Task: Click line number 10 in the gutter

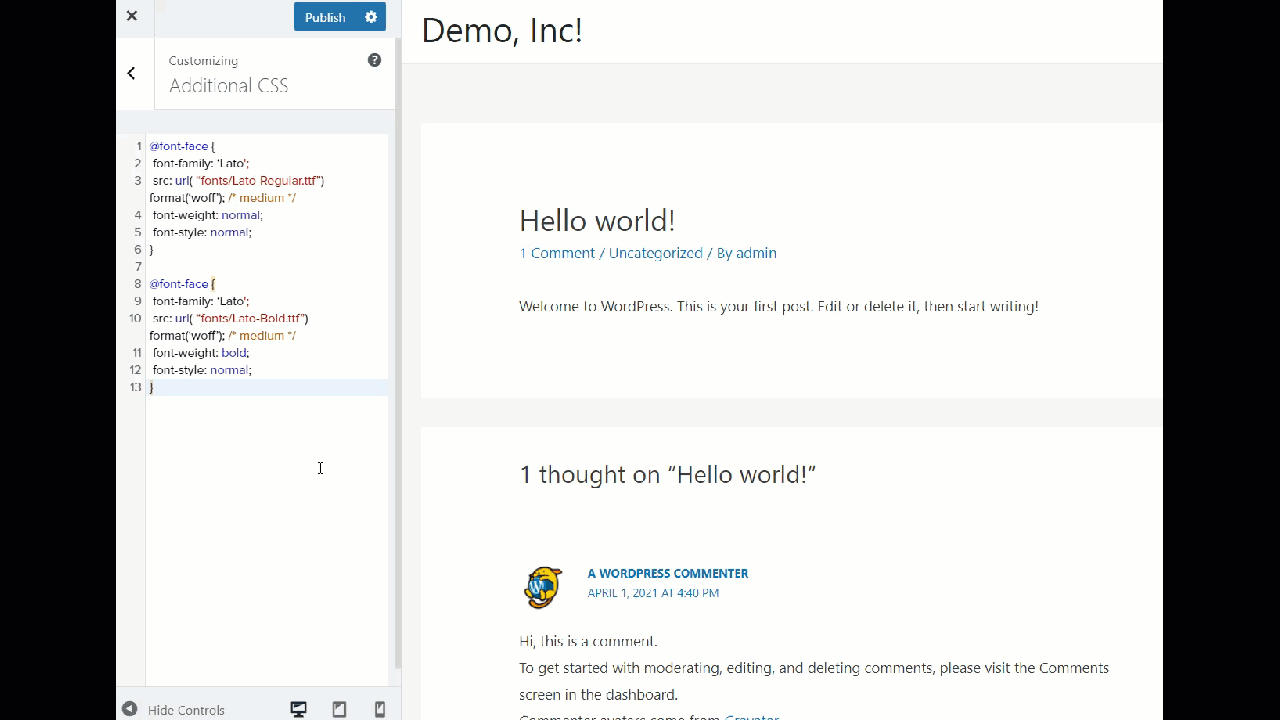Action: [x=135, y=318]
